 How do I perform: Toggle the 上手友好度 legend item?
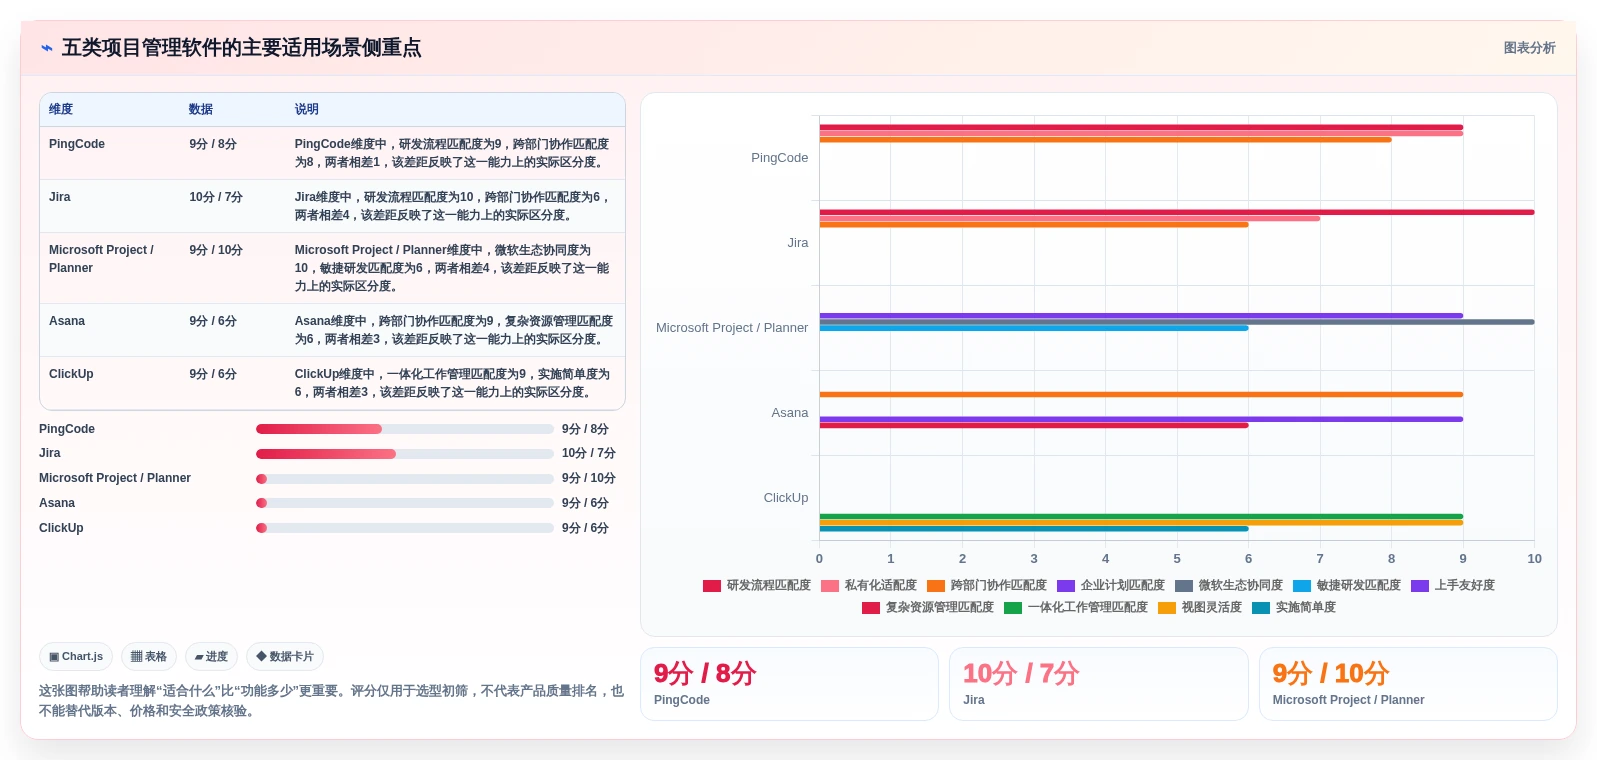1453,586
